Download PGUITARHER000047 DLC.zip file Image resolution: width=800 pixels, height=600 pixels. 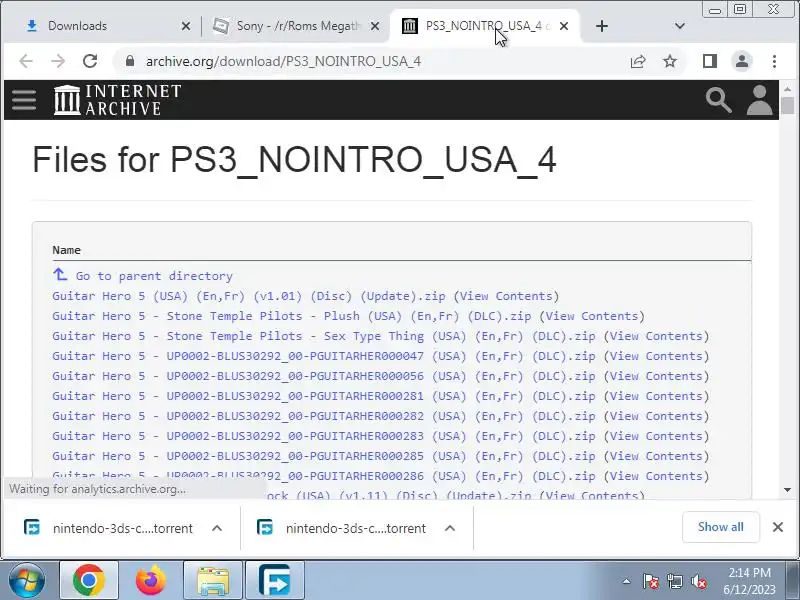[323, 356]
